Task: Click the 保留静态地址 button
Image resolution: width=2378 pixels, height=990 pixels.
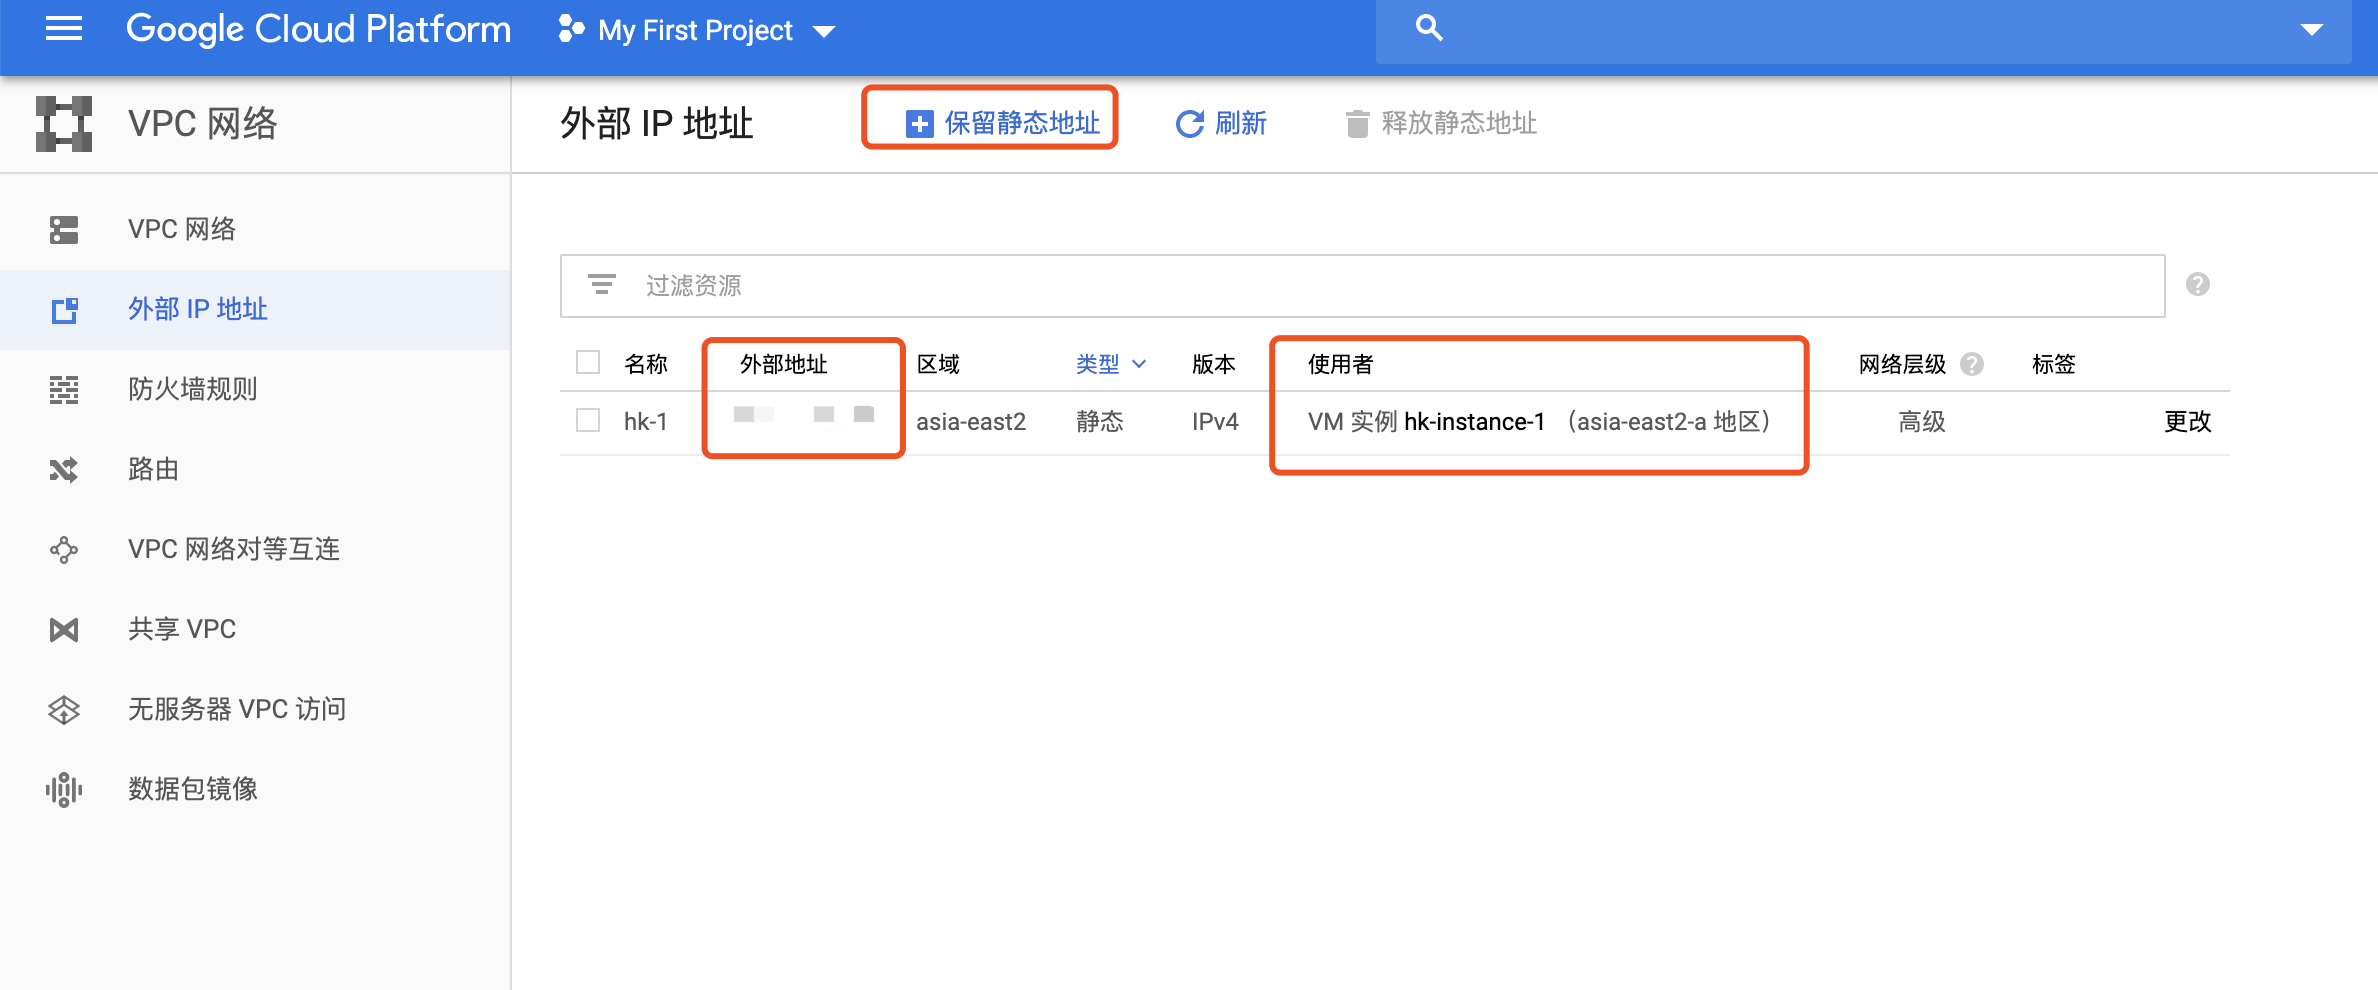Action: [1002, 123]
